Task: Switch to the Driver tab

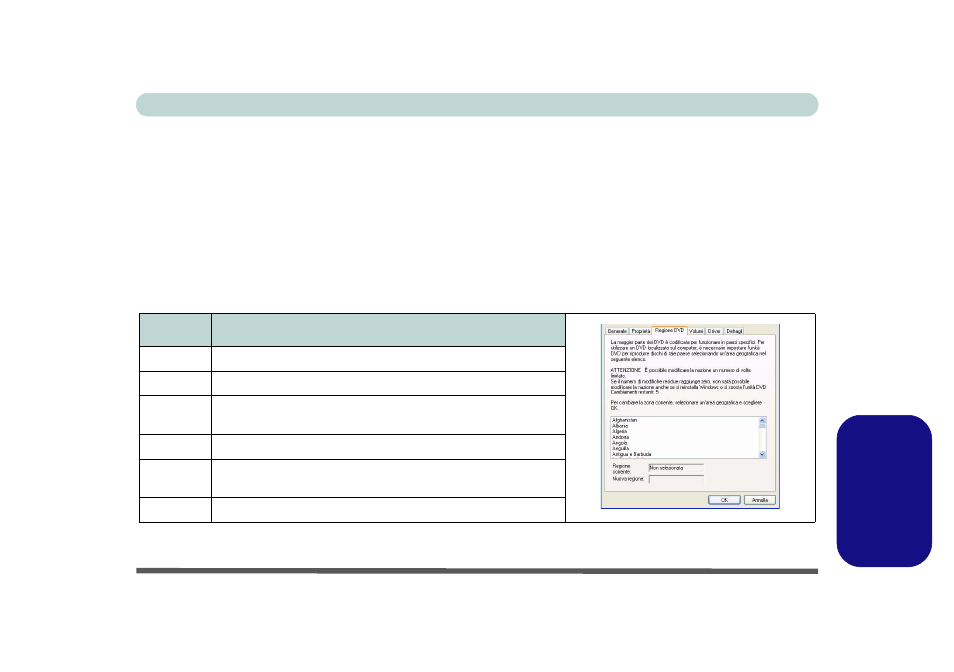Action: pos(714,331)
